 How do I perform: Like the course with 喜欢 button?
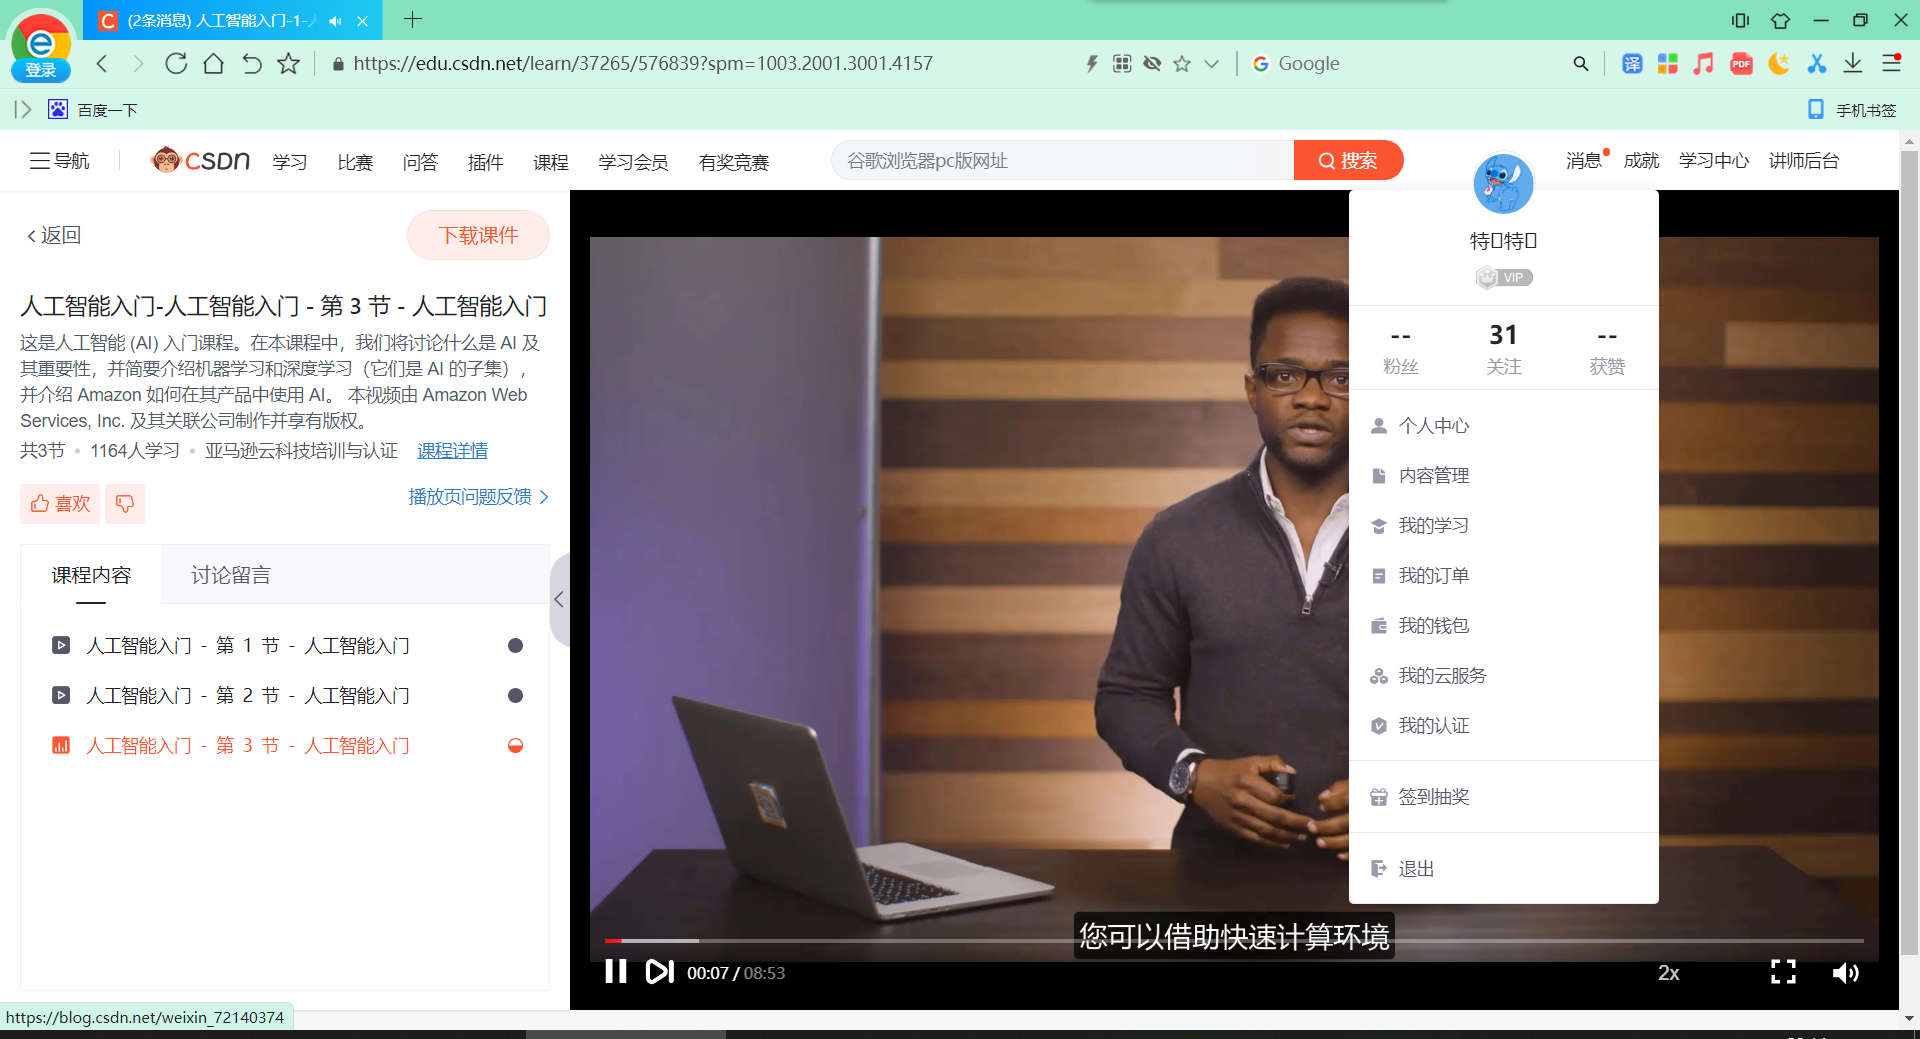60,504
